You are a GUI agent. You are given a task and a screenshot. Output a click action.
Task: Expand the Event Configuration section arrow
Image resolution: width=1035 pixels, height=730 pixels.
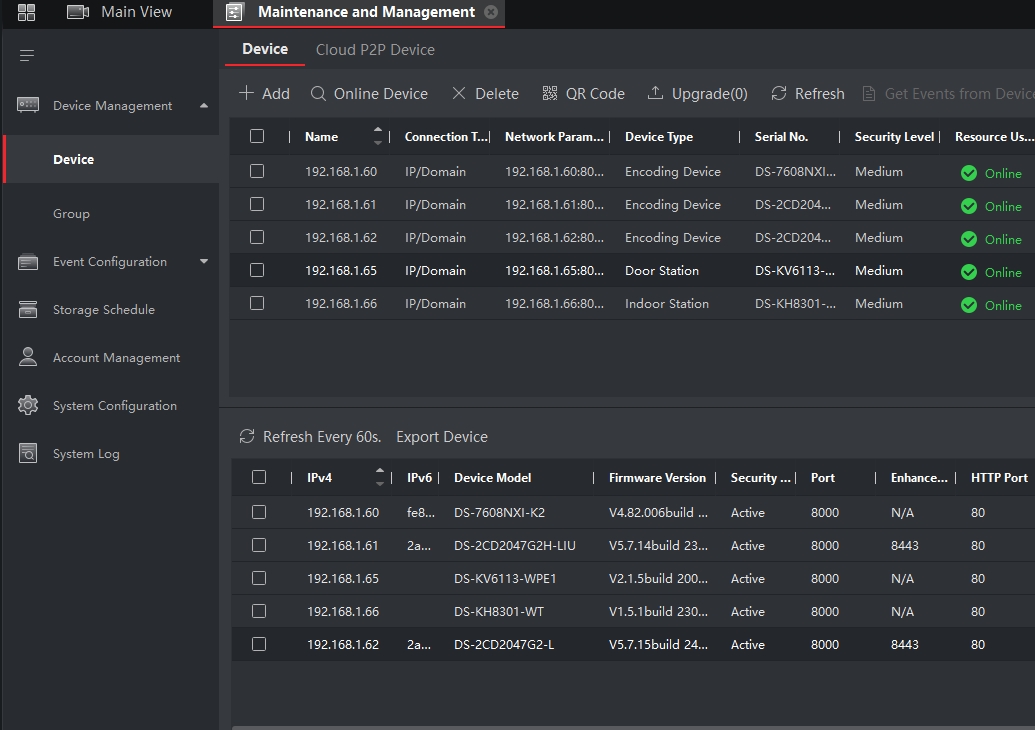click(x=204, y=262)
